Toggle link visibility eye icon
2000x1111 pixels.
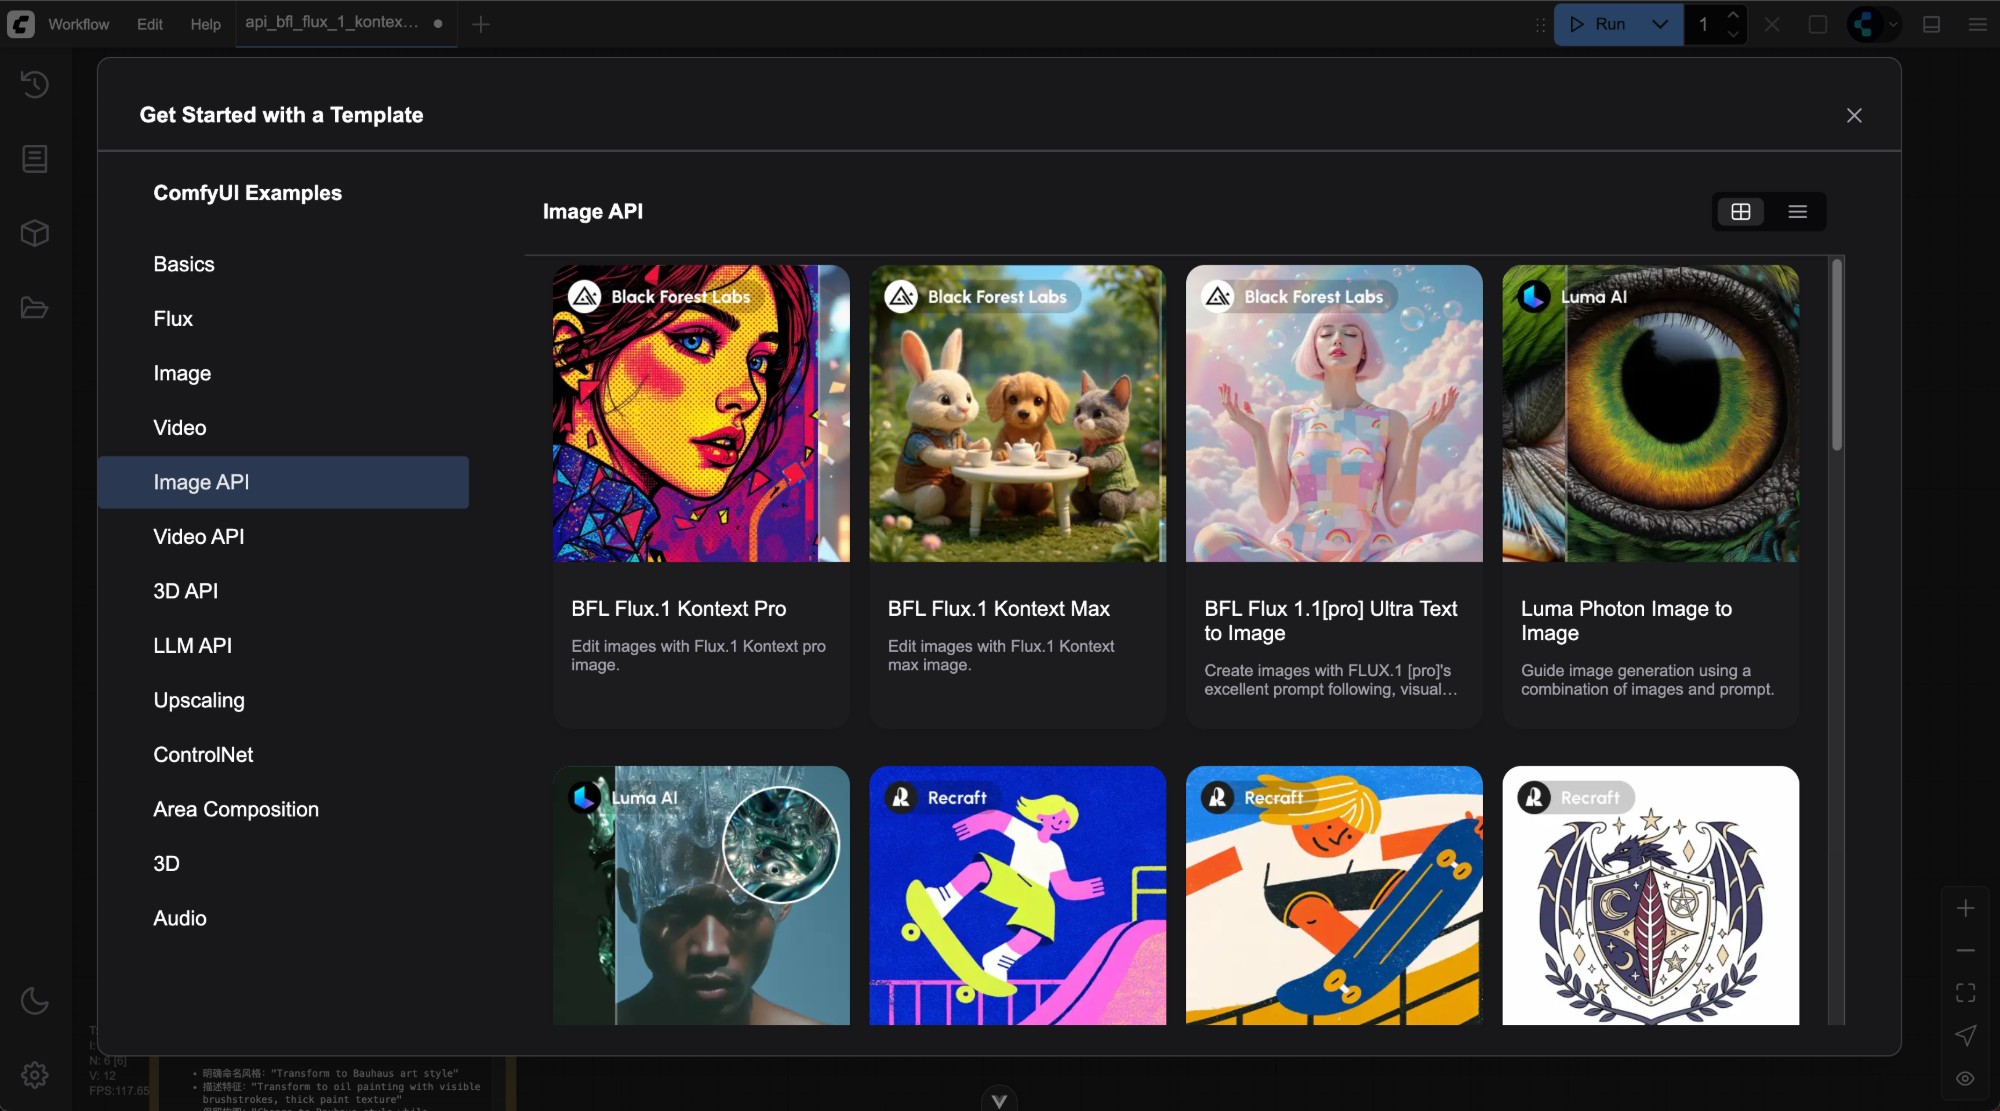pos(1965,1078)
